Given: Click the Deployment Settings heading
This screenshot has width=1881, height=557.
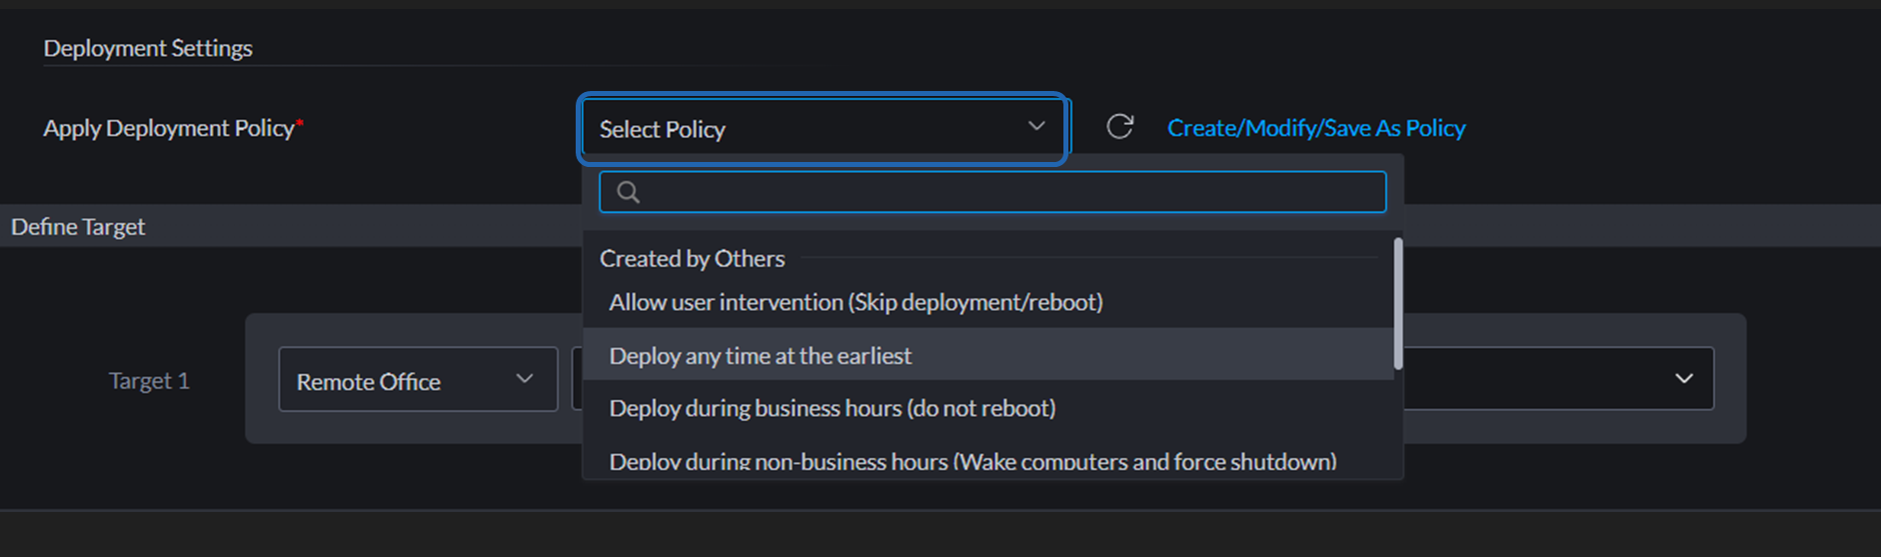Looking at the screenshot, I should (x=148, y=48).
